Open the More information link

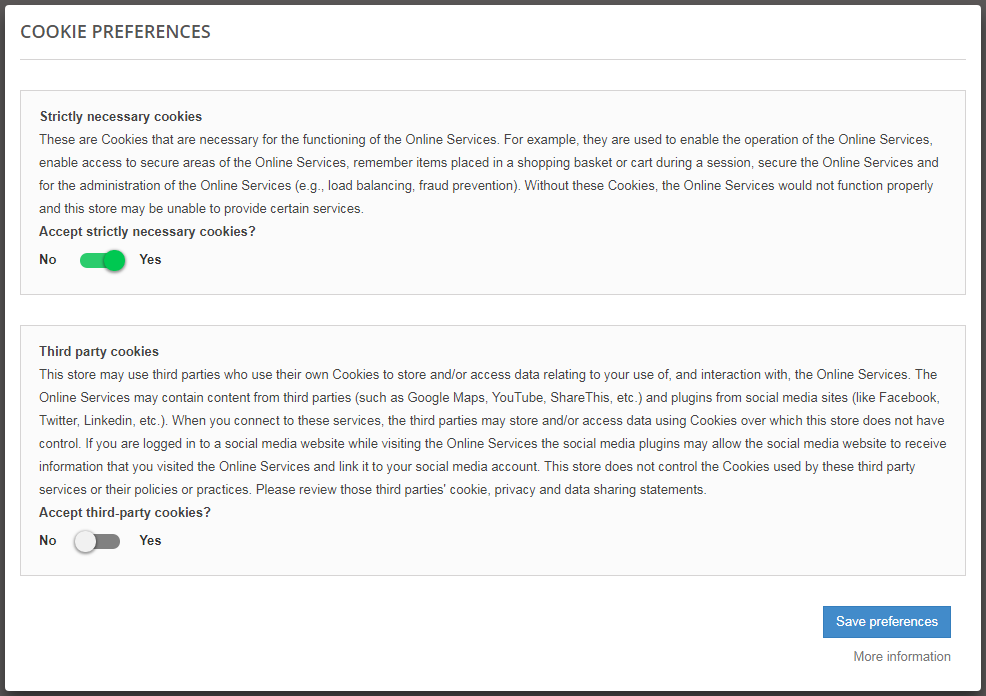tap(901, 657)
